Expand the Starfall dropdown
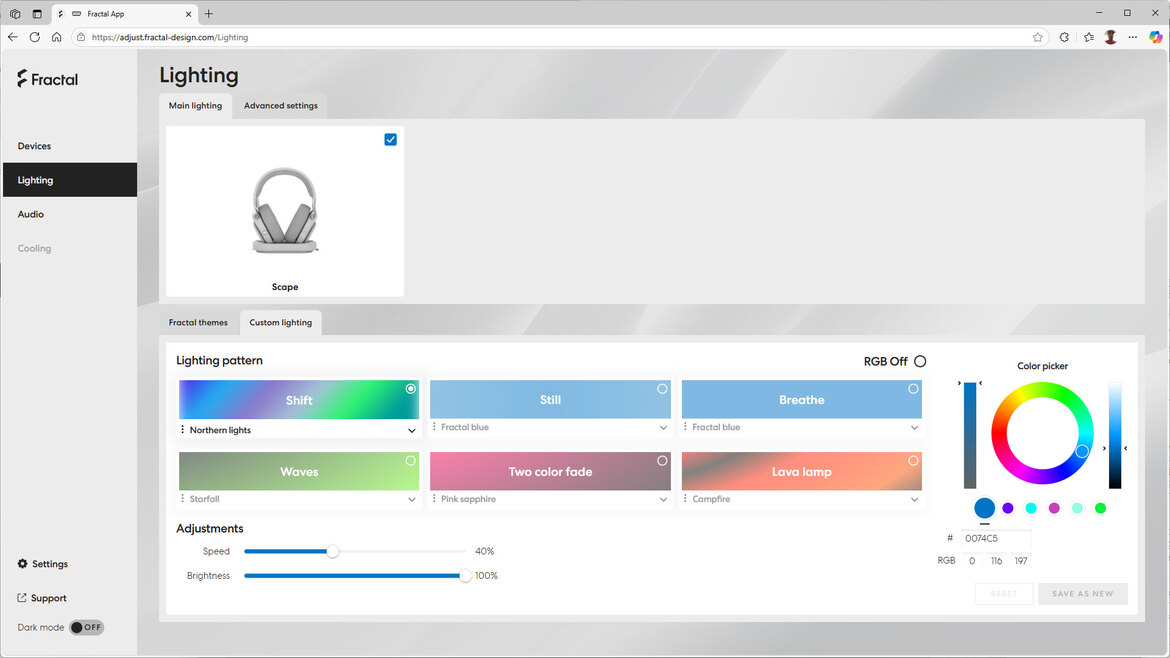This screenshot has height=658, width=1170. (x=411, y=499)
